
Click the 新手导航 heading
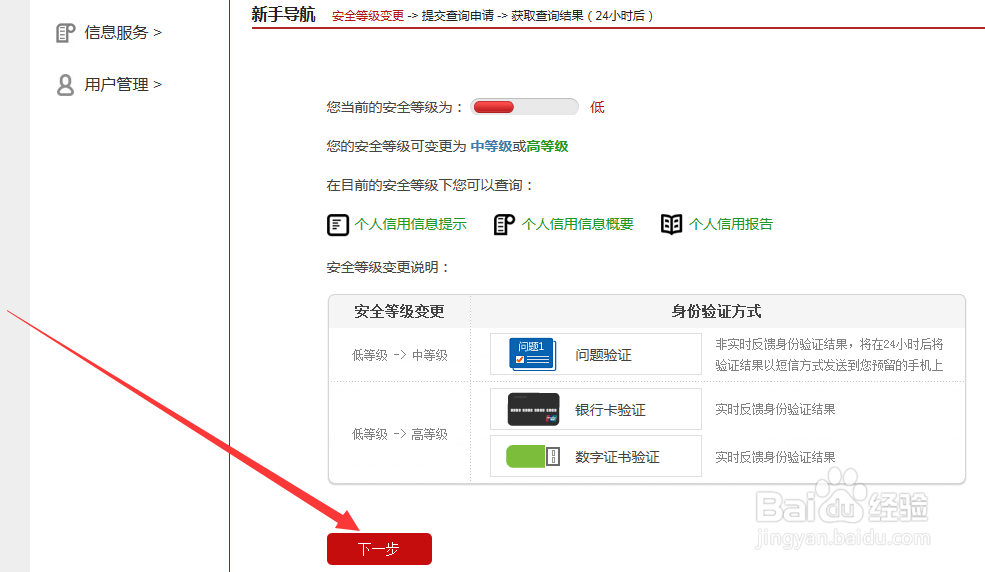pos(283,14)
